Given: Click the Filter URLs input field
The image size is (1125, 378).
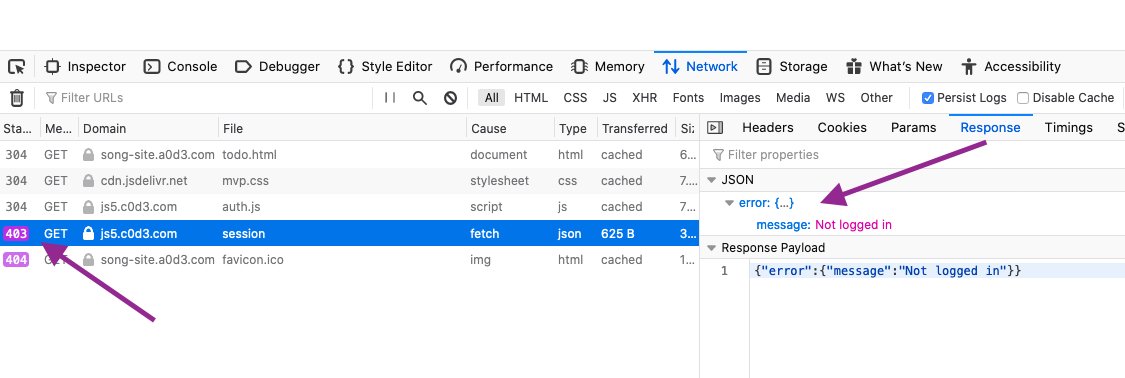Looking at the screenshot, I should click(208, 98).
